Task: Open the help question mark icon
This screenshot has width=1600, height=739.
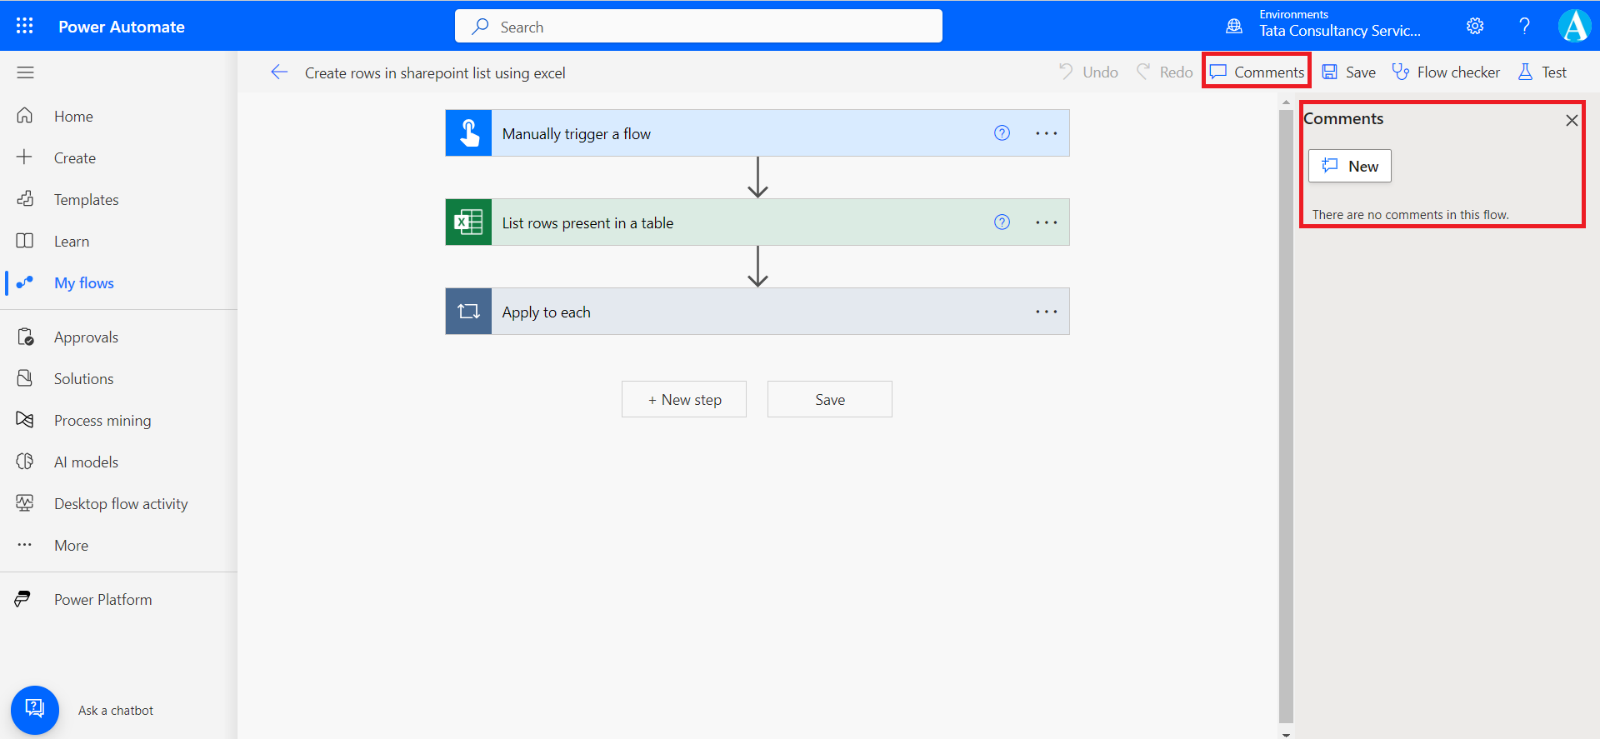Action: pyautogui.click(x=1524, y=26)
